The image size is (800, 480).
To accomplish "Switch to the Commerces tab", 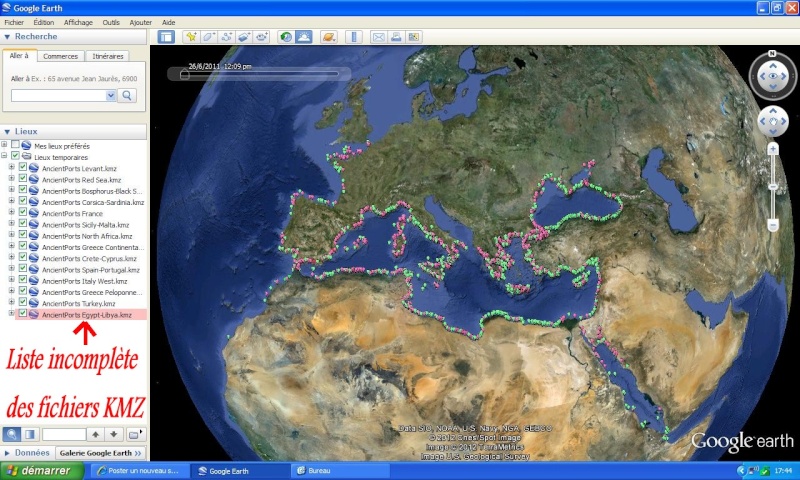I will [60, 56].
